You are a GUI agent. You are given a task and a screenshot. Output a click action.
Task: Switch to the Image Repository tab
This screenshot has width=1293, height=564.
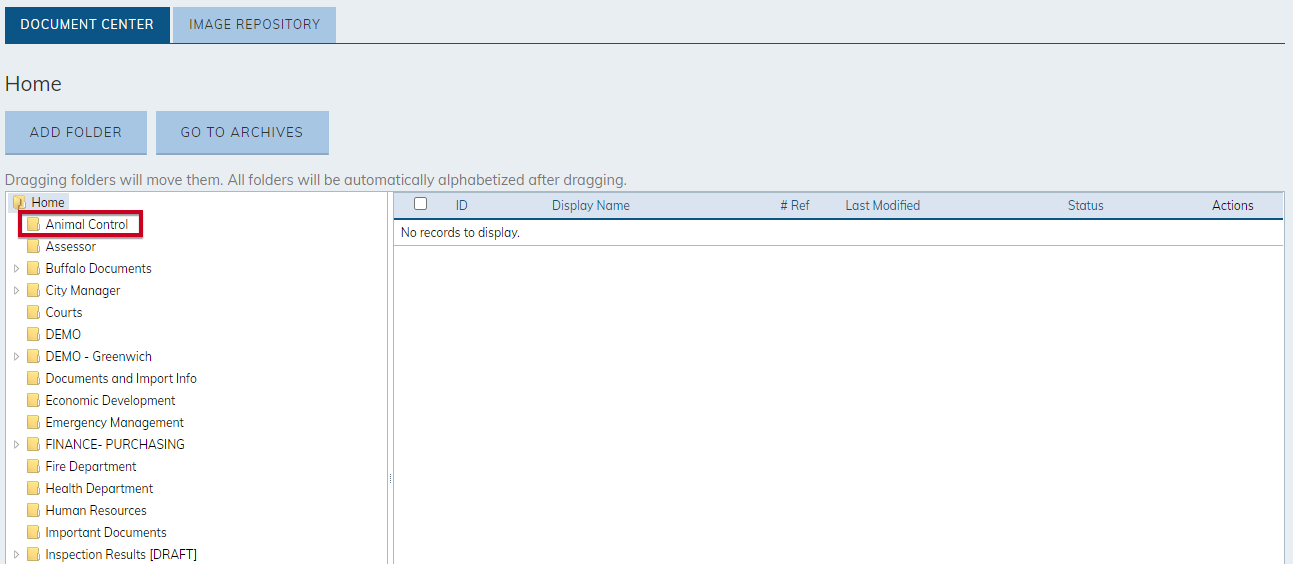pyautogui.click(x=254, y=25)
